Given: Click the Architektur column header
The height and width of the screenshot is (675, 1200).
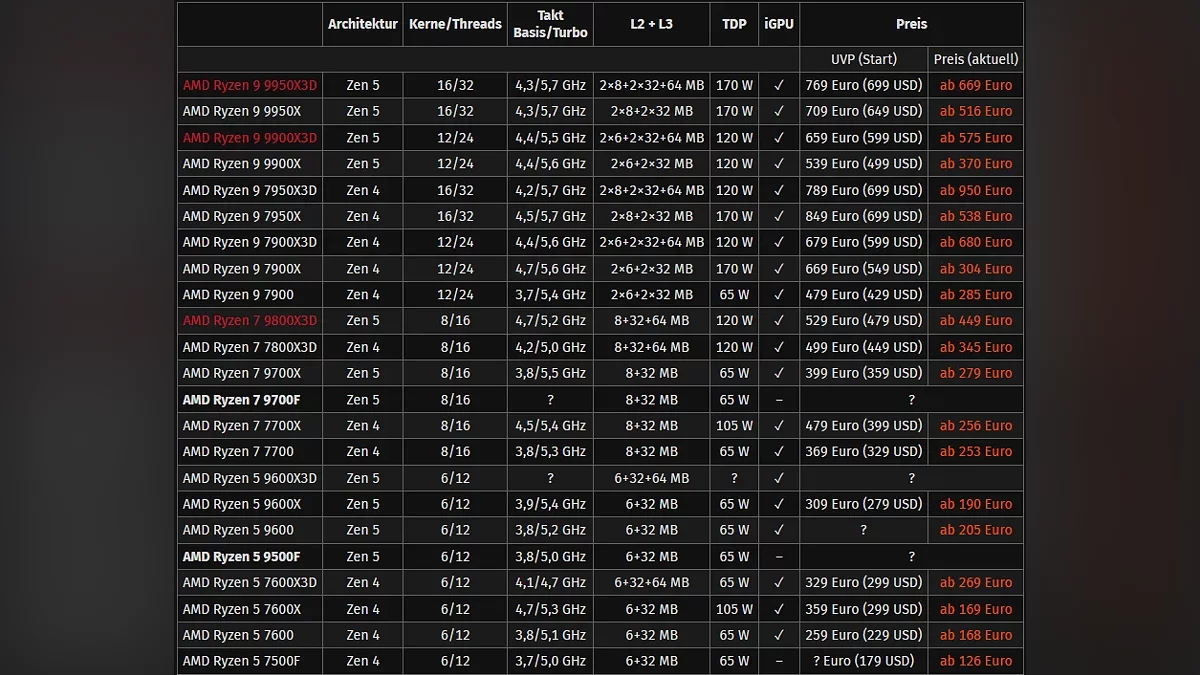Looking at the screenshot, I should (x=362, y=24).
